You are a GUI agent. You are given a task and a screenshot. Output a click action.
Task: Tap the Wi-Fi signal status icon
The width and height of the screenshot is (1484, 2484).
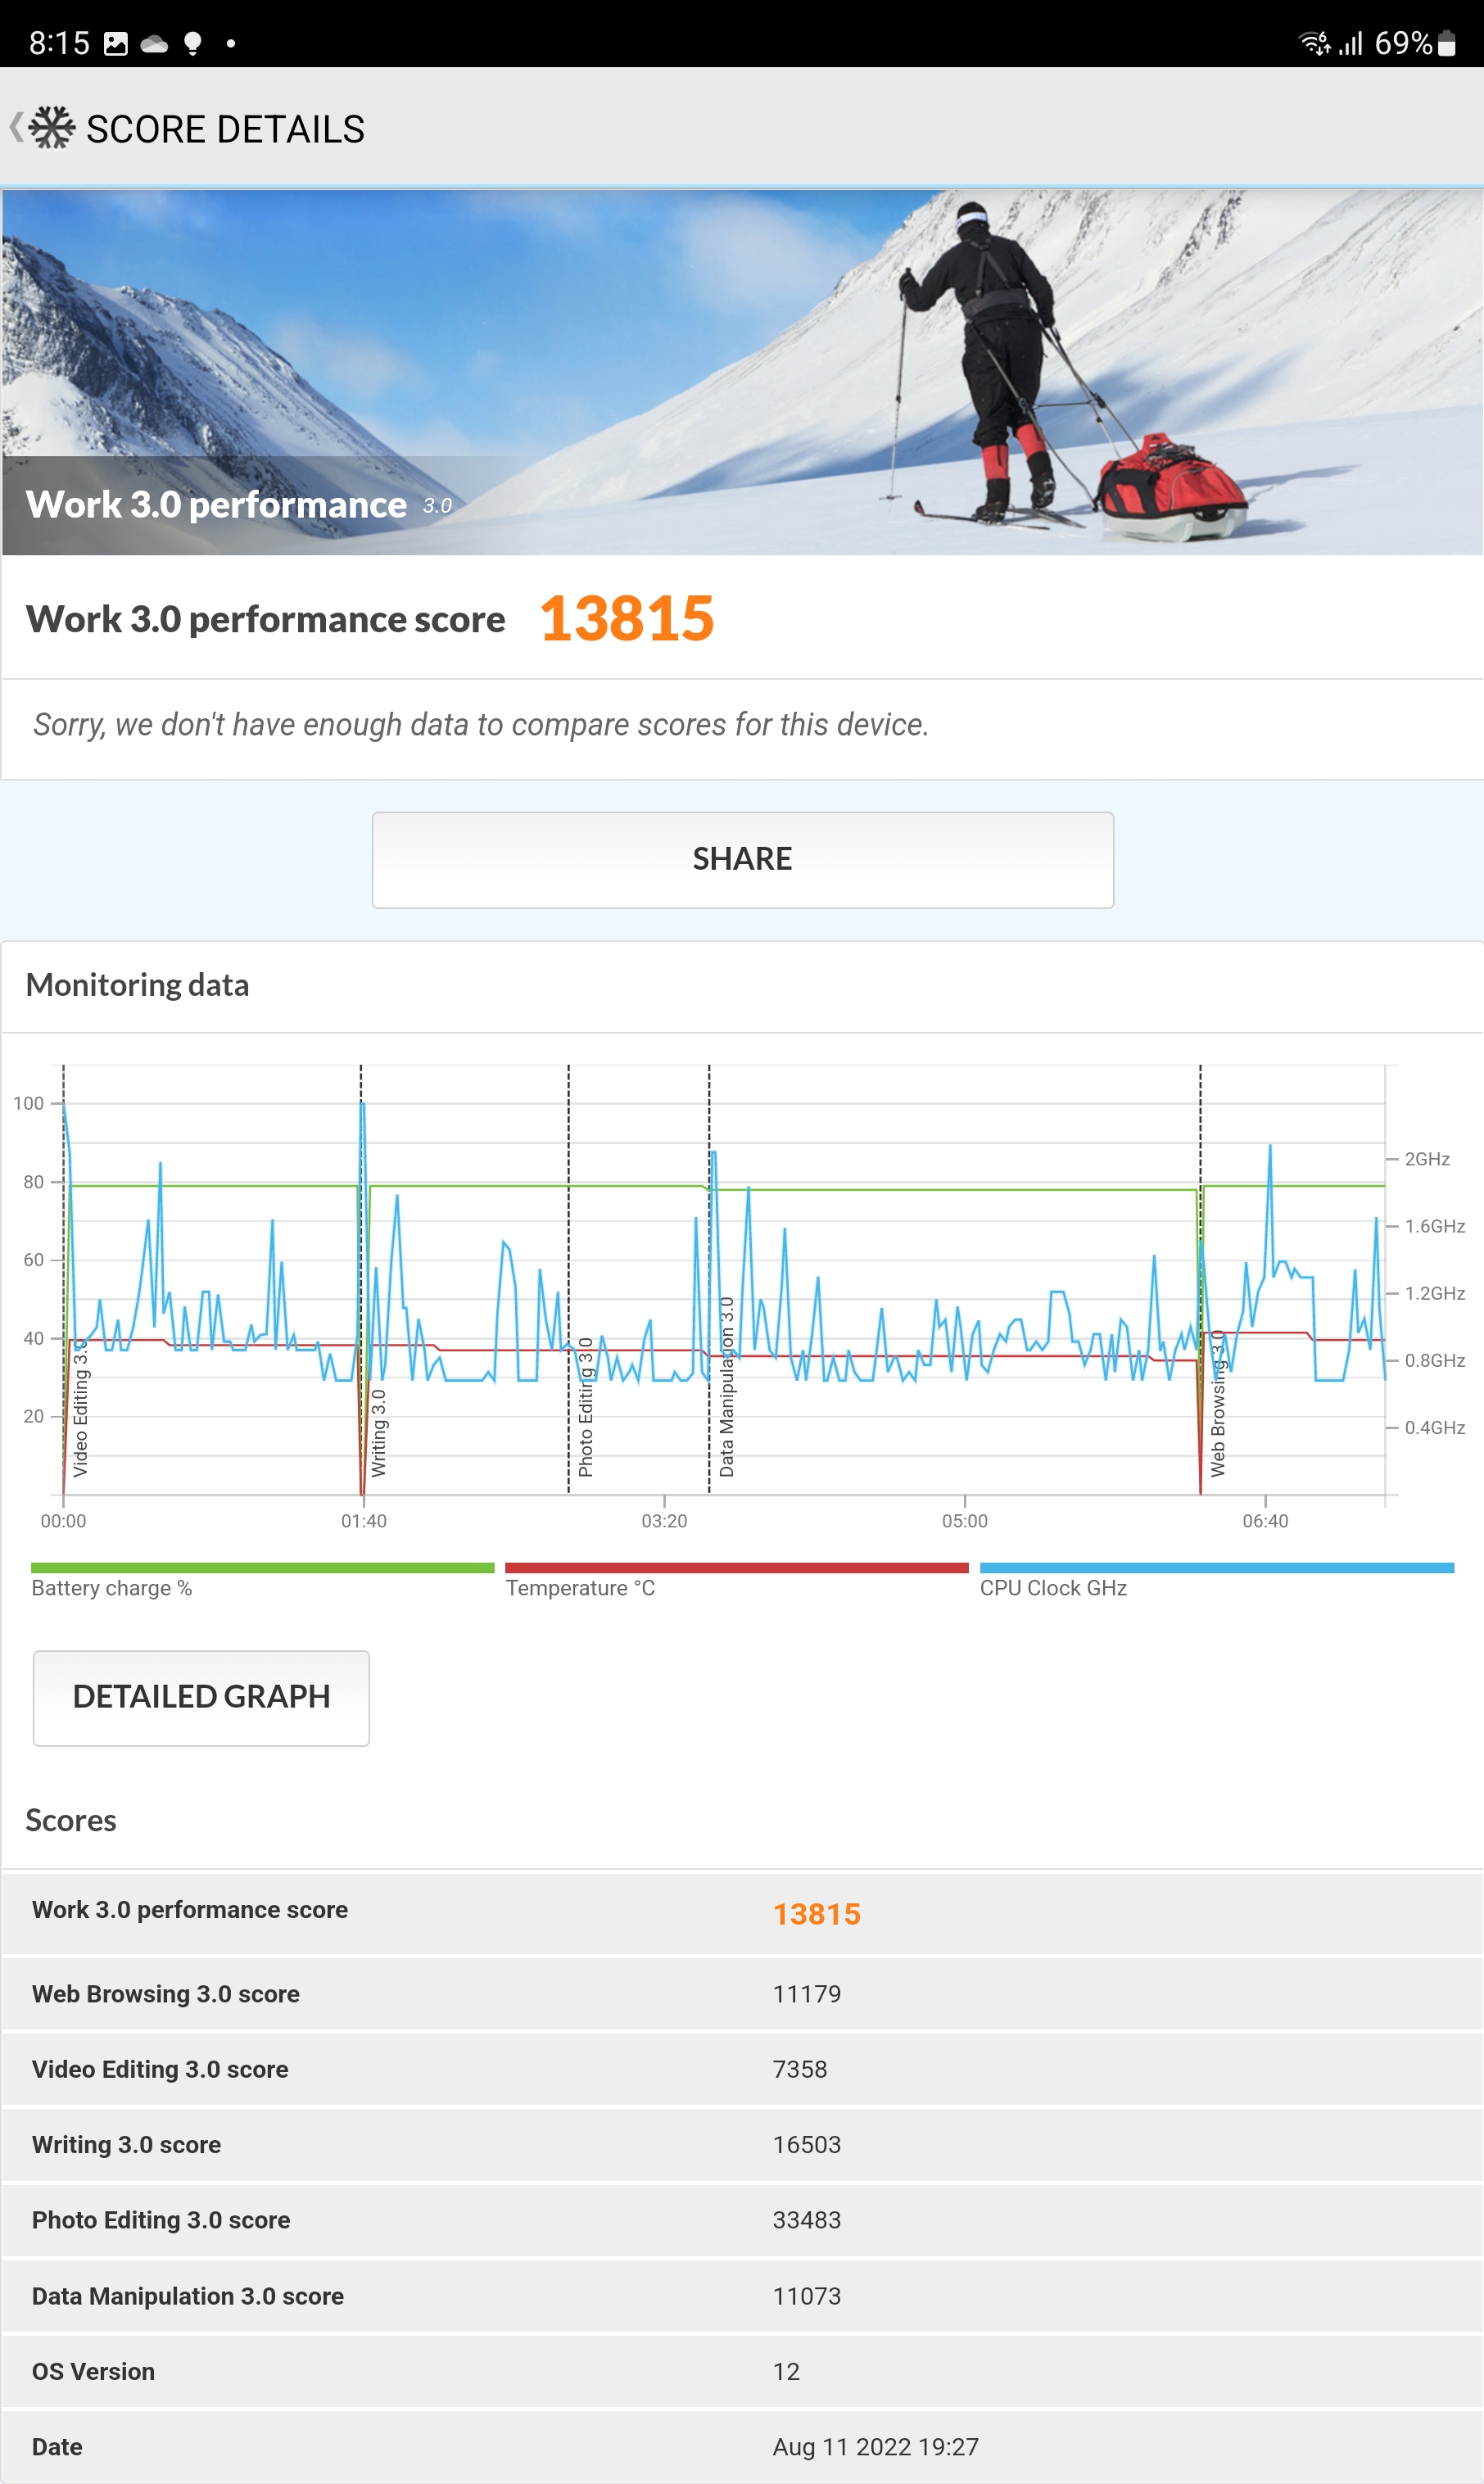(x=1314, y=43)
